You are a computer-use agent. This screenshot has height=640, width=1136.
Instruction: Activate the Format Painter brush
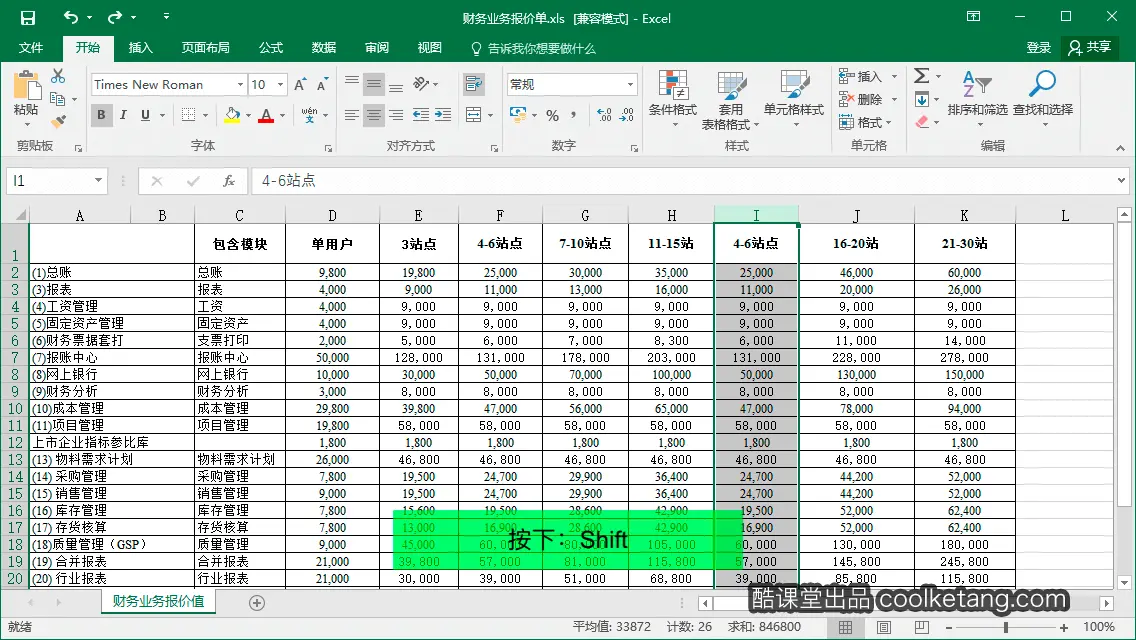click(x=58, y=121)
